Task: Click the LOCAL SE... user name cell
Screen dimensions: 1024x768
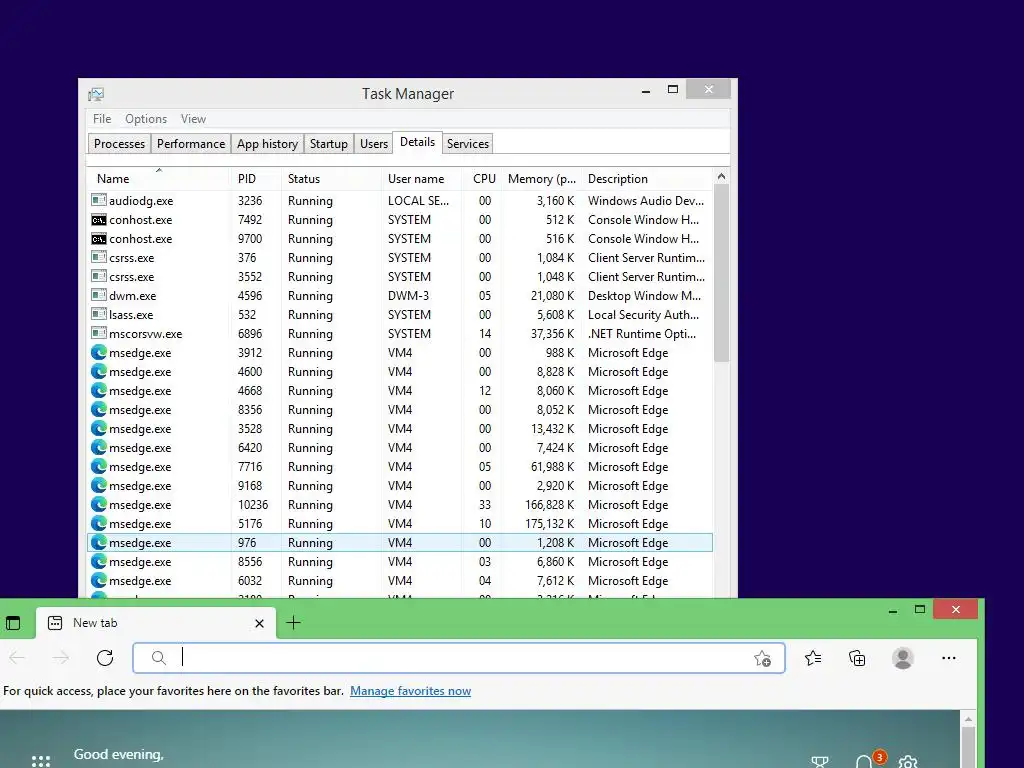Action: tap(418, 200)
